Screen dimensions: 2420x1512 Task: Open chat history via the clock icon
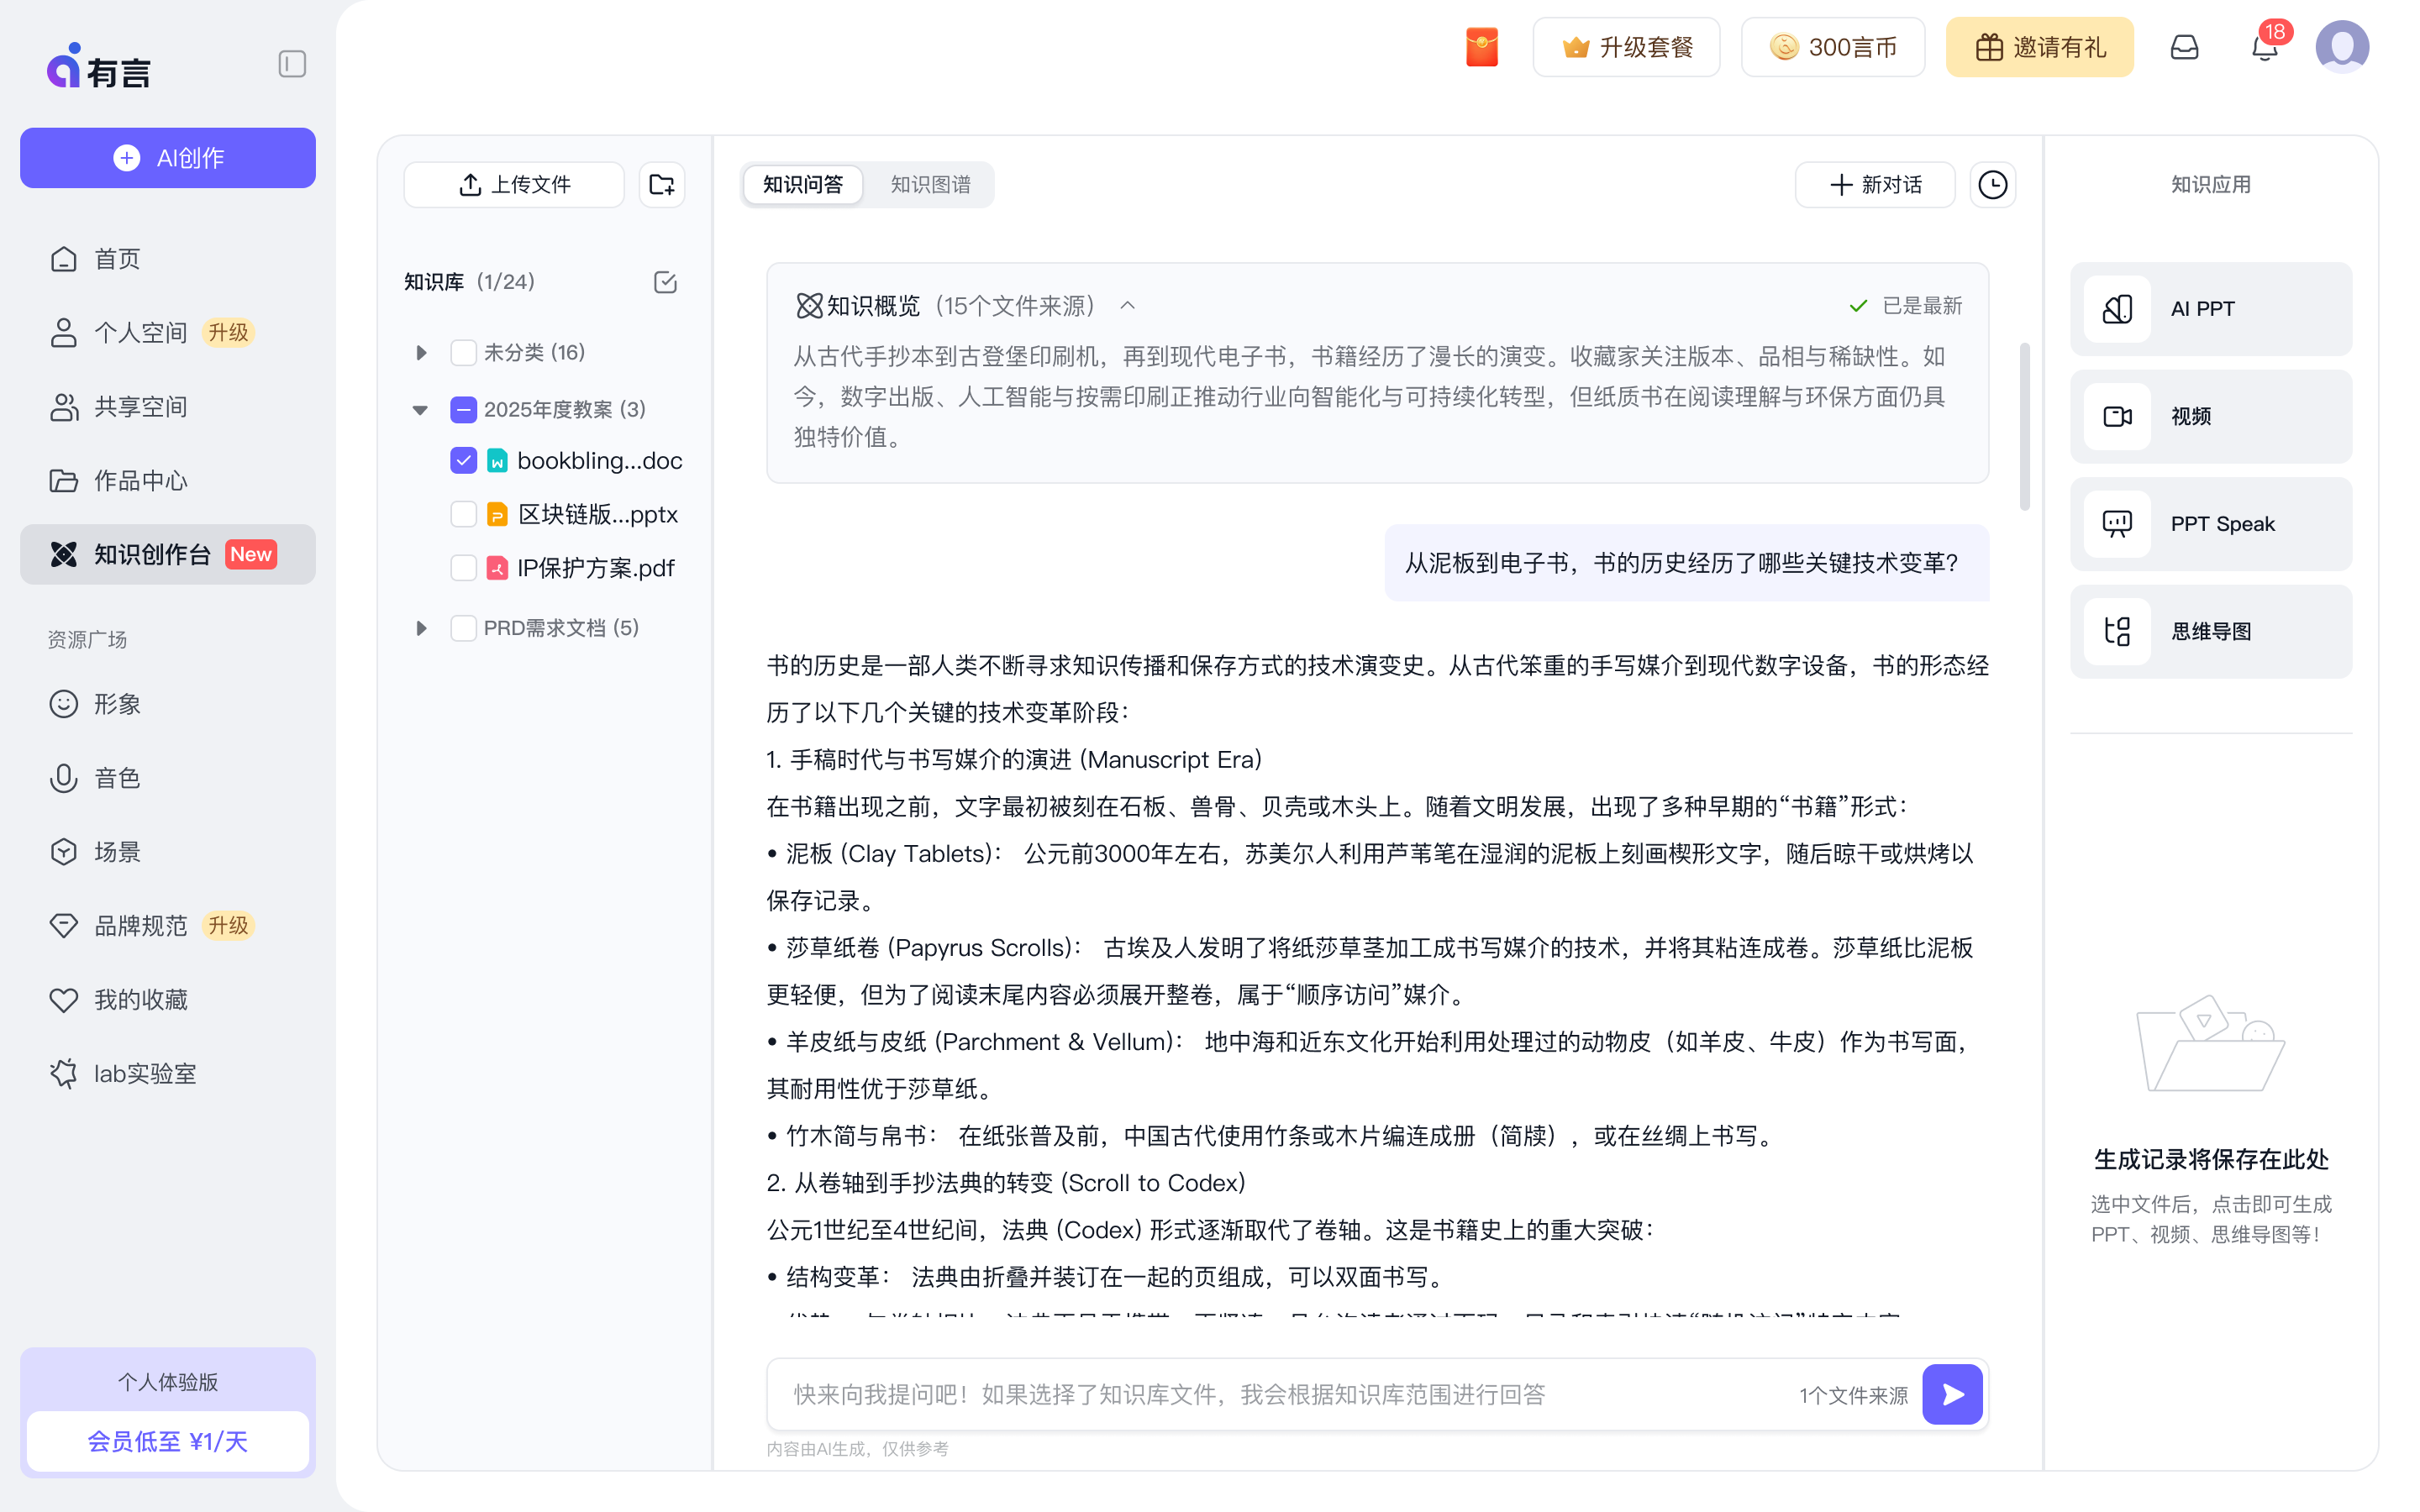[1991, 184]
